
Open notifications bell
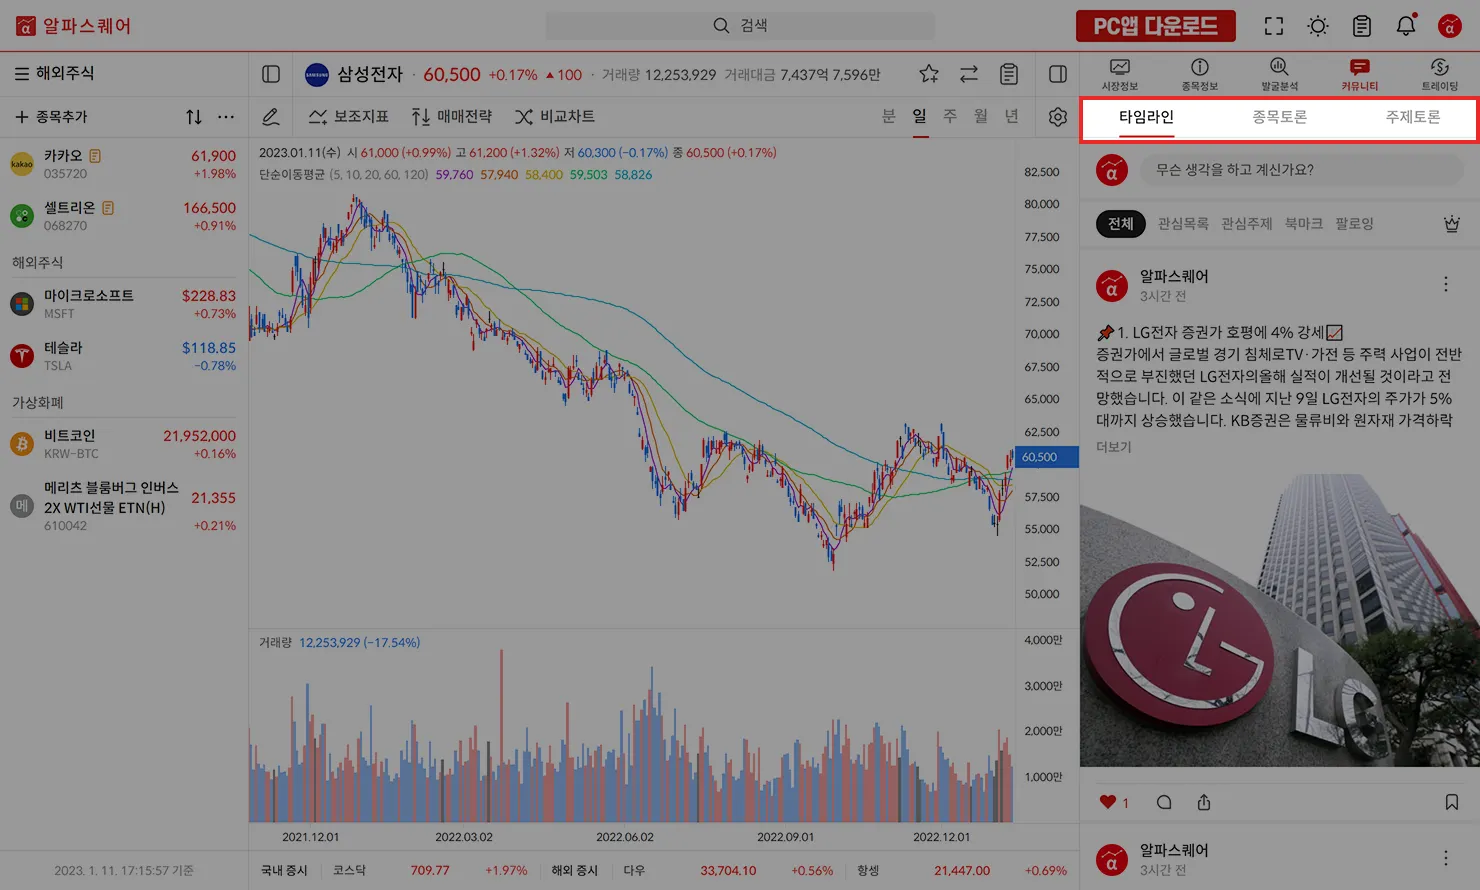click(1406, 25)
